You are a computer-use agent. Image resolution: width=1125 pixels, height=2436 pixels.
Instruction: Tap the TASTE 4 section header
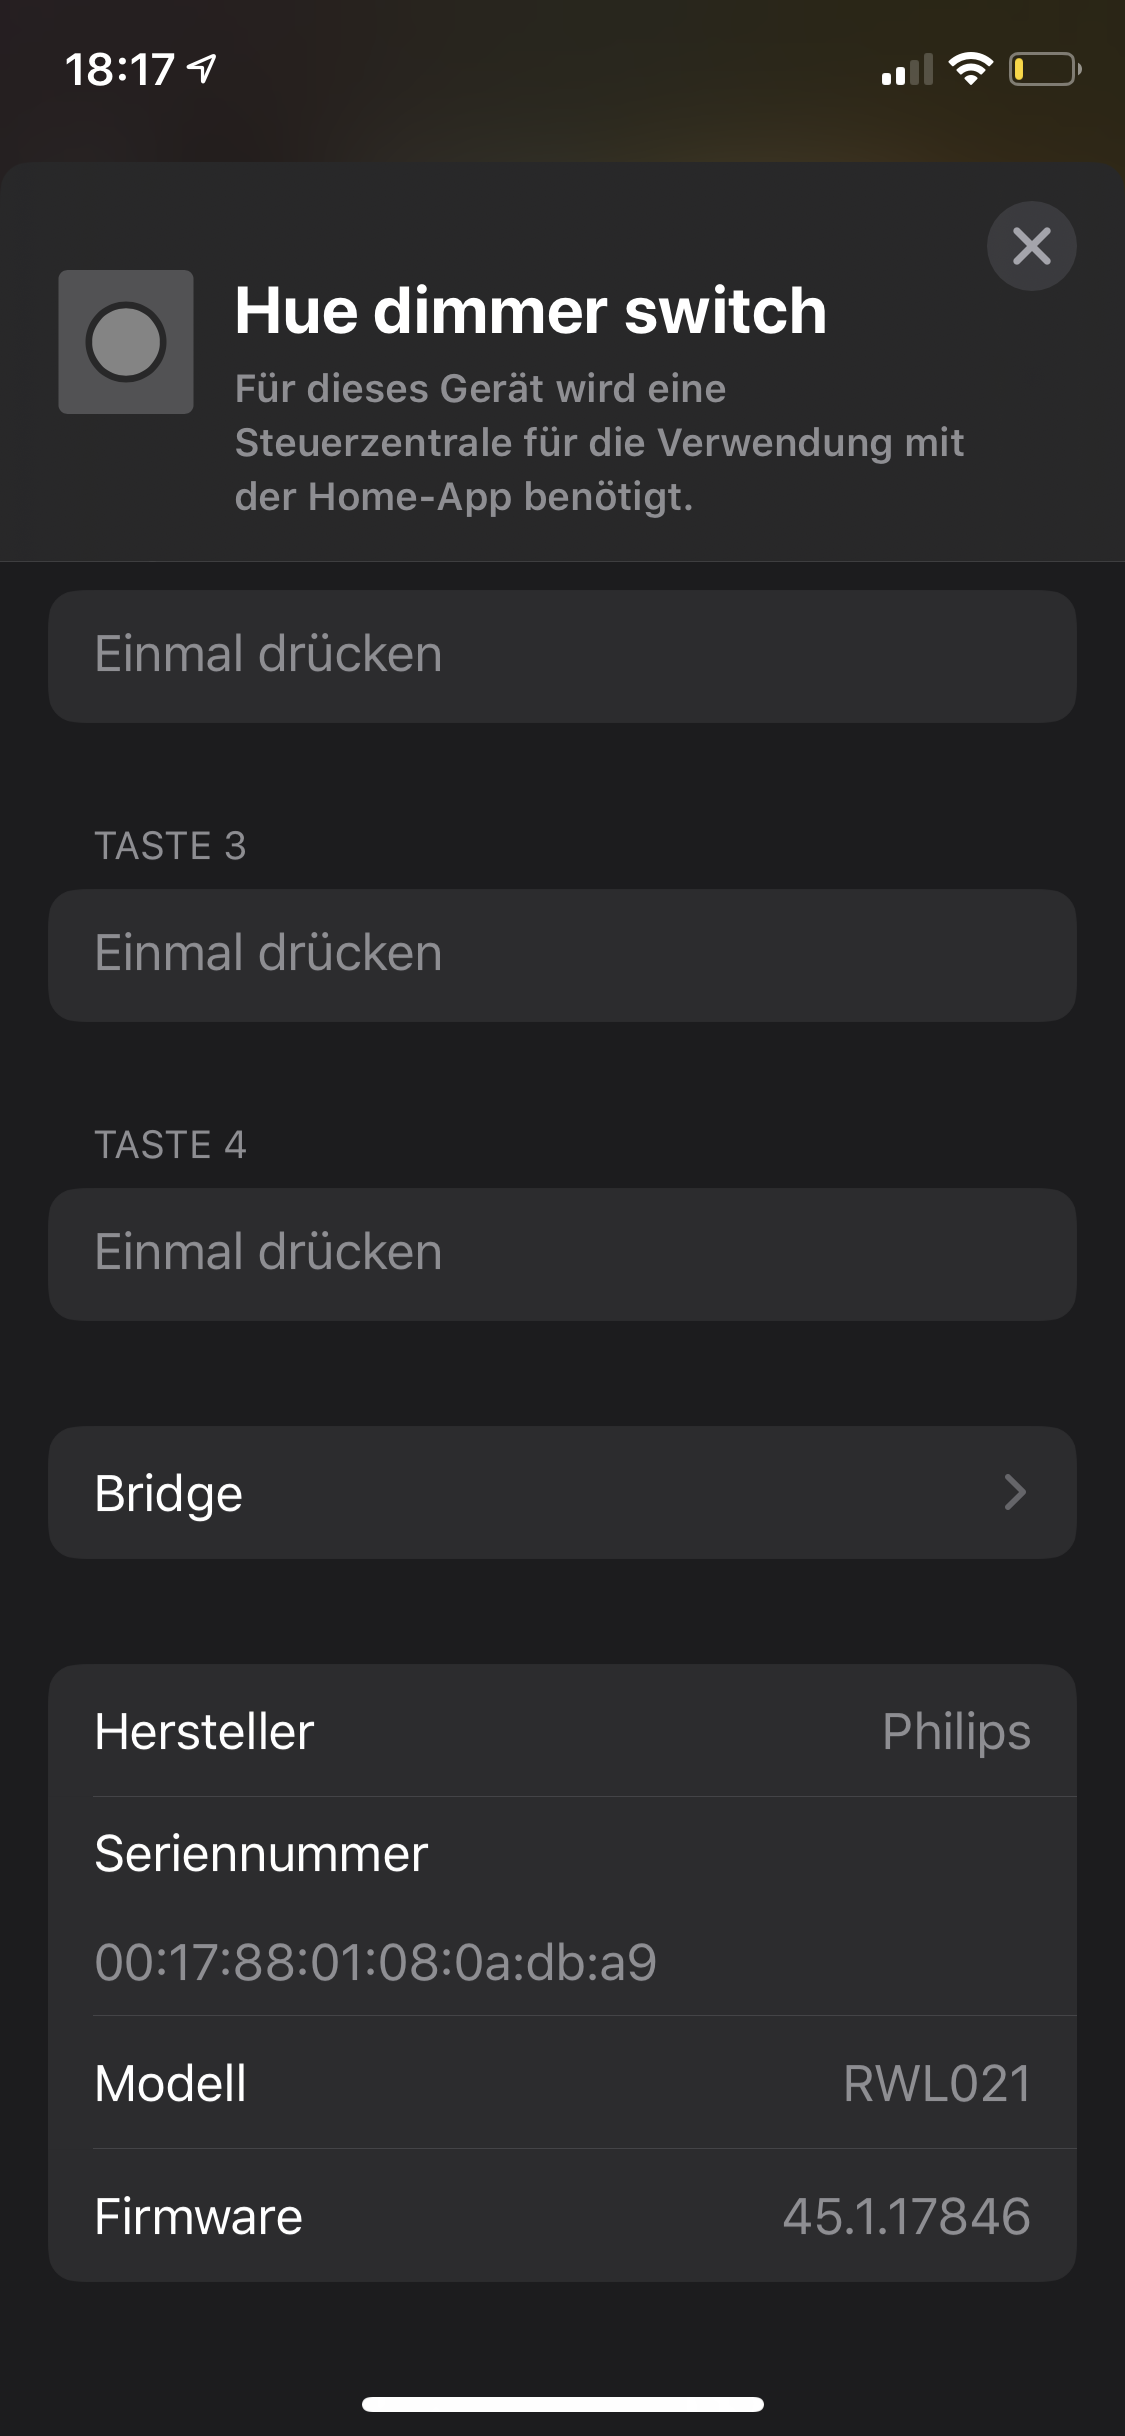[x=170, y=1145]
